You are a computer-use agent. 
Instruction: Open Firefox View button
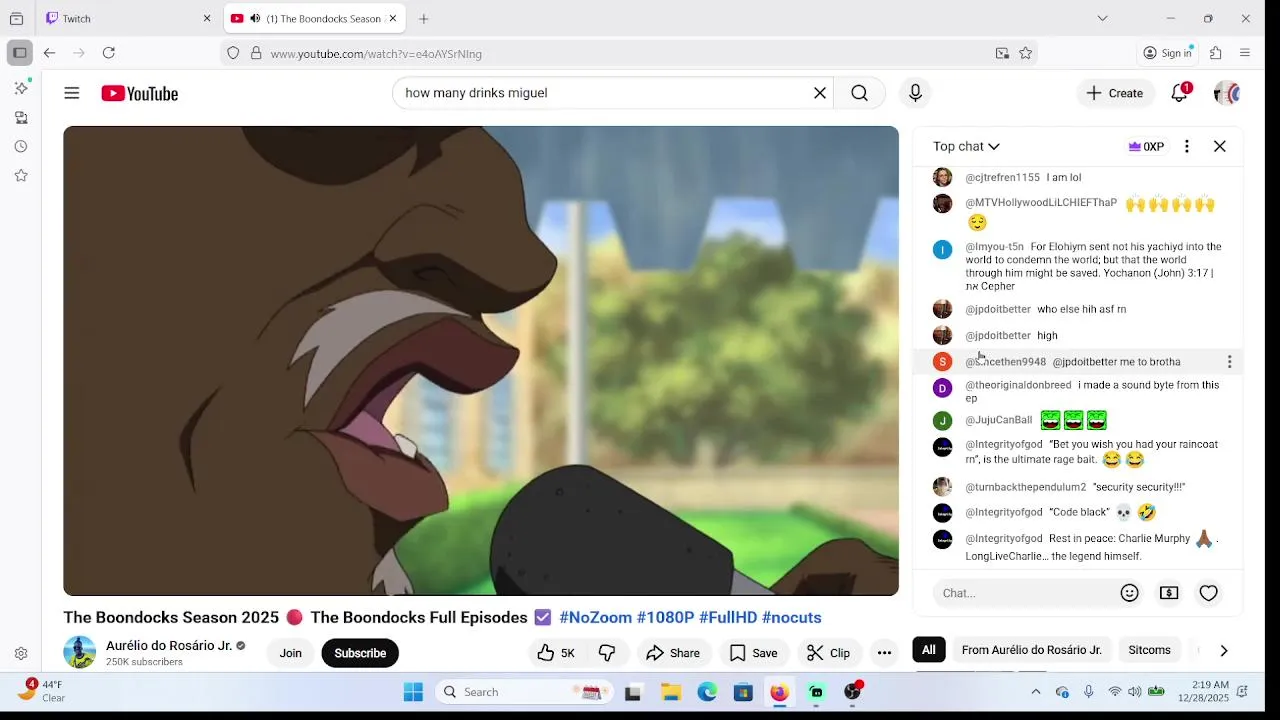click(16, 18)
